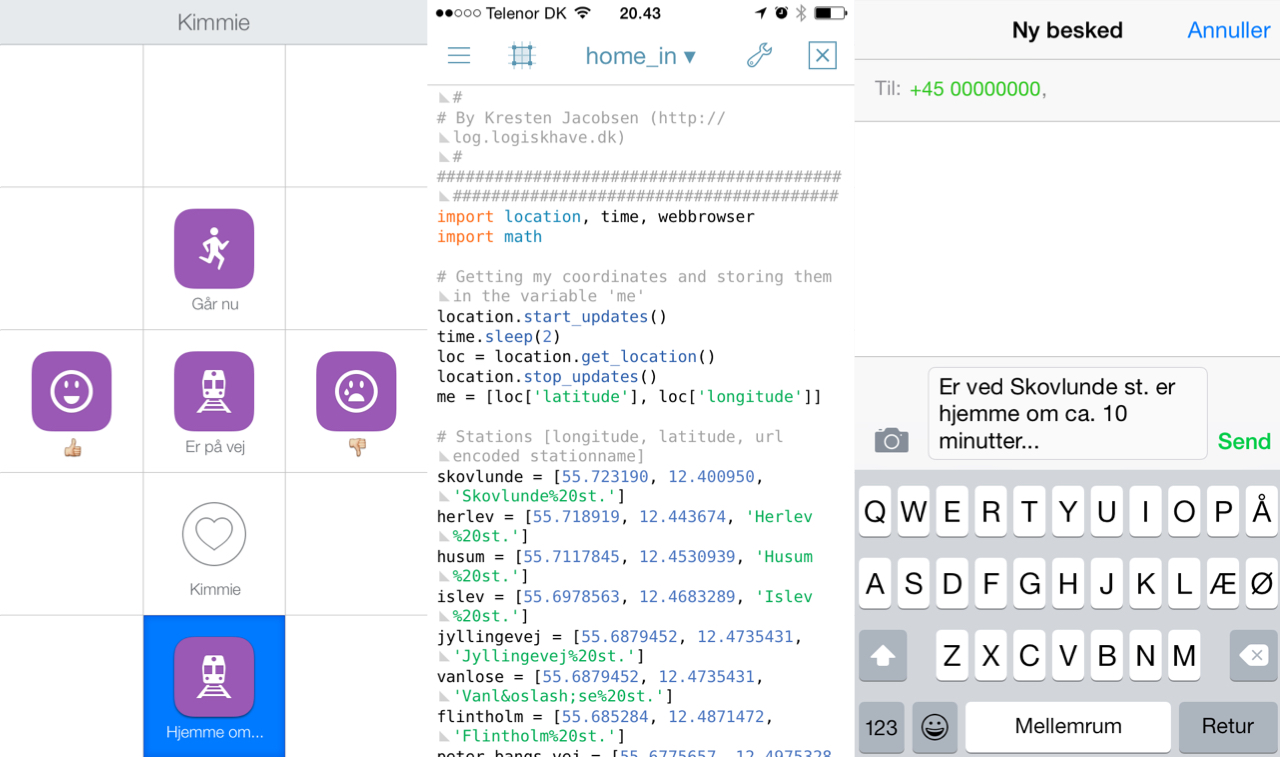
Task: Tap the smiley face thumbs-up icon
Action: 72,392
